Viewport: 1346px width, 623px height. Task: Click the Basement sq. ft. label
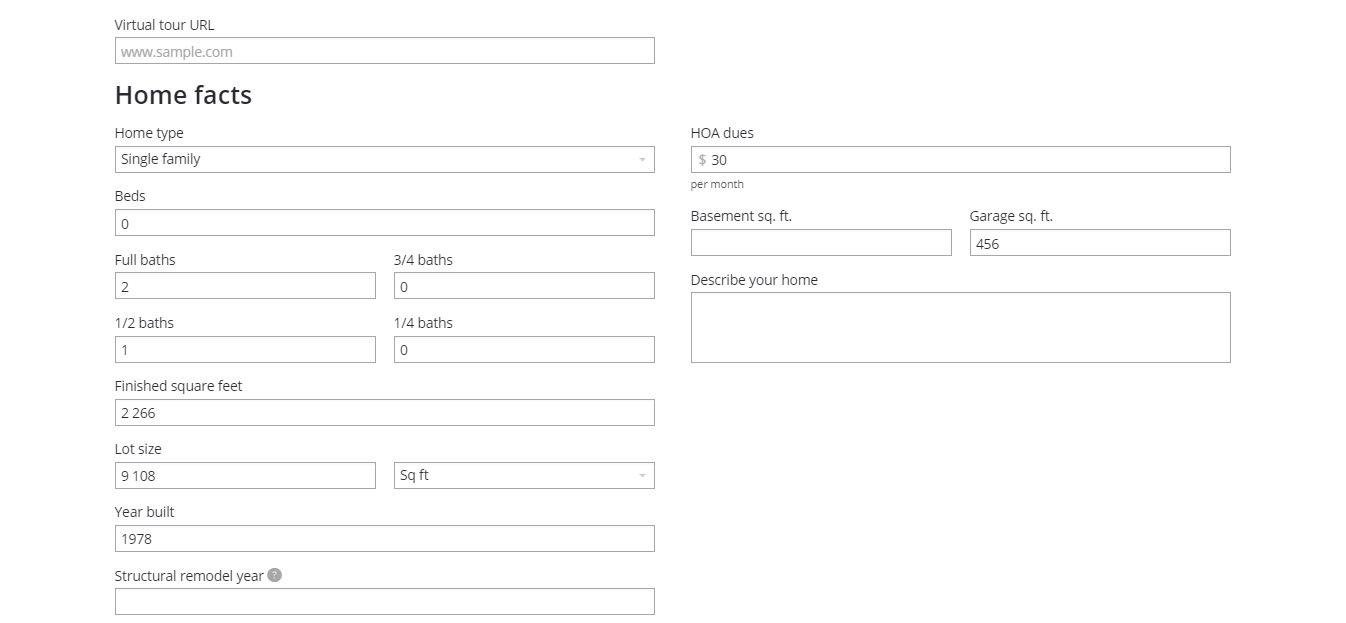(741, 216)
